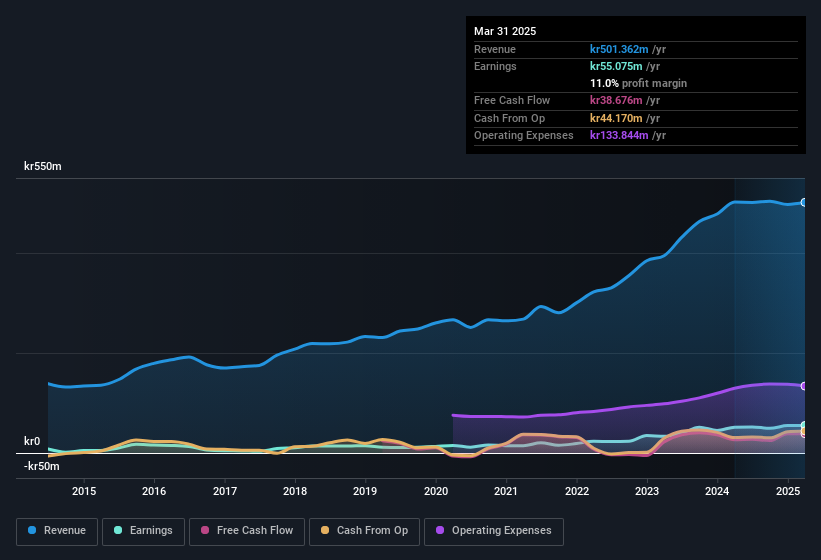Select the 2017 x-axis label
This screenshot has width=821, height=560.
[x=225, y=491]
